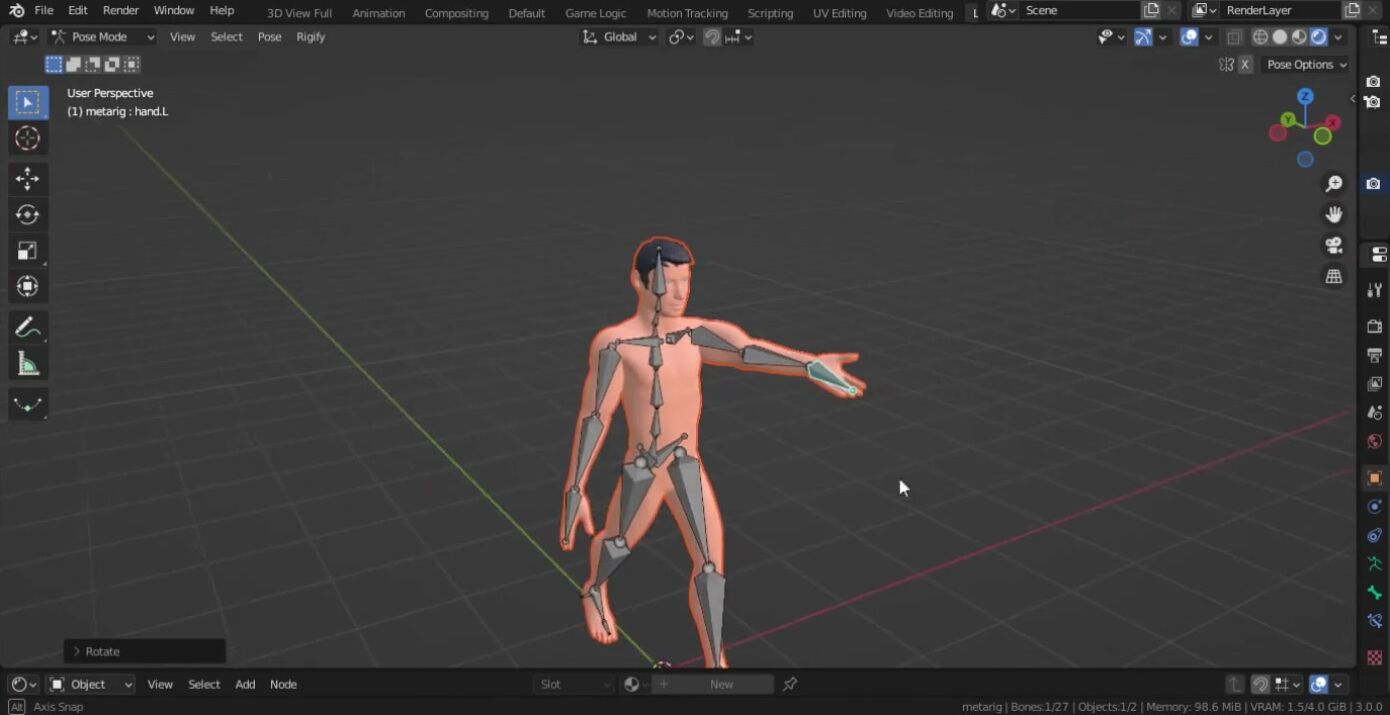Select the Scale tool

click(27, 251)
